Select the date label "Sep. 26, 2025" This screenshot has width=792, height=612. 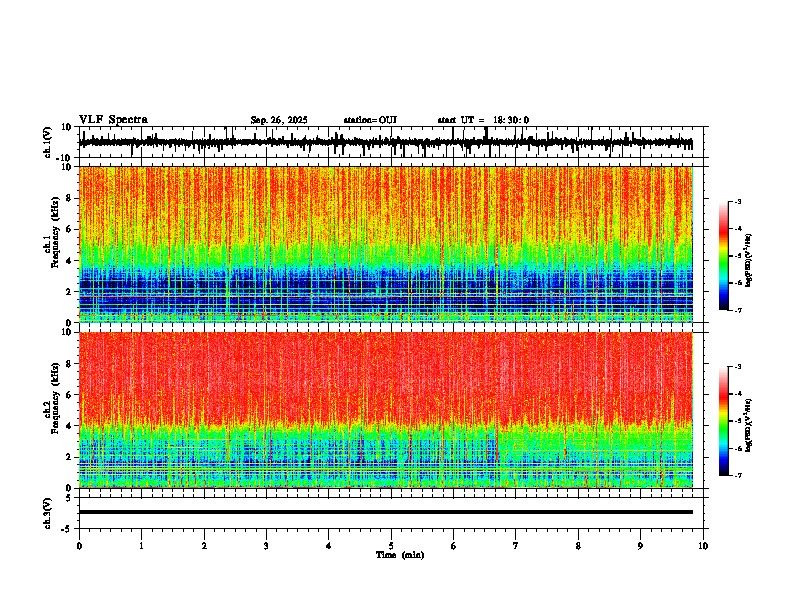click(x=279, y=120)
